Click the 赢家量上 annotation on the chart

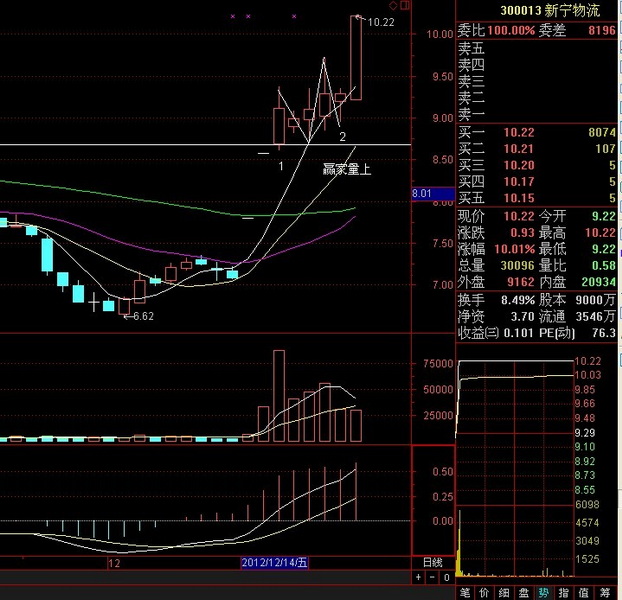(346, 169)
